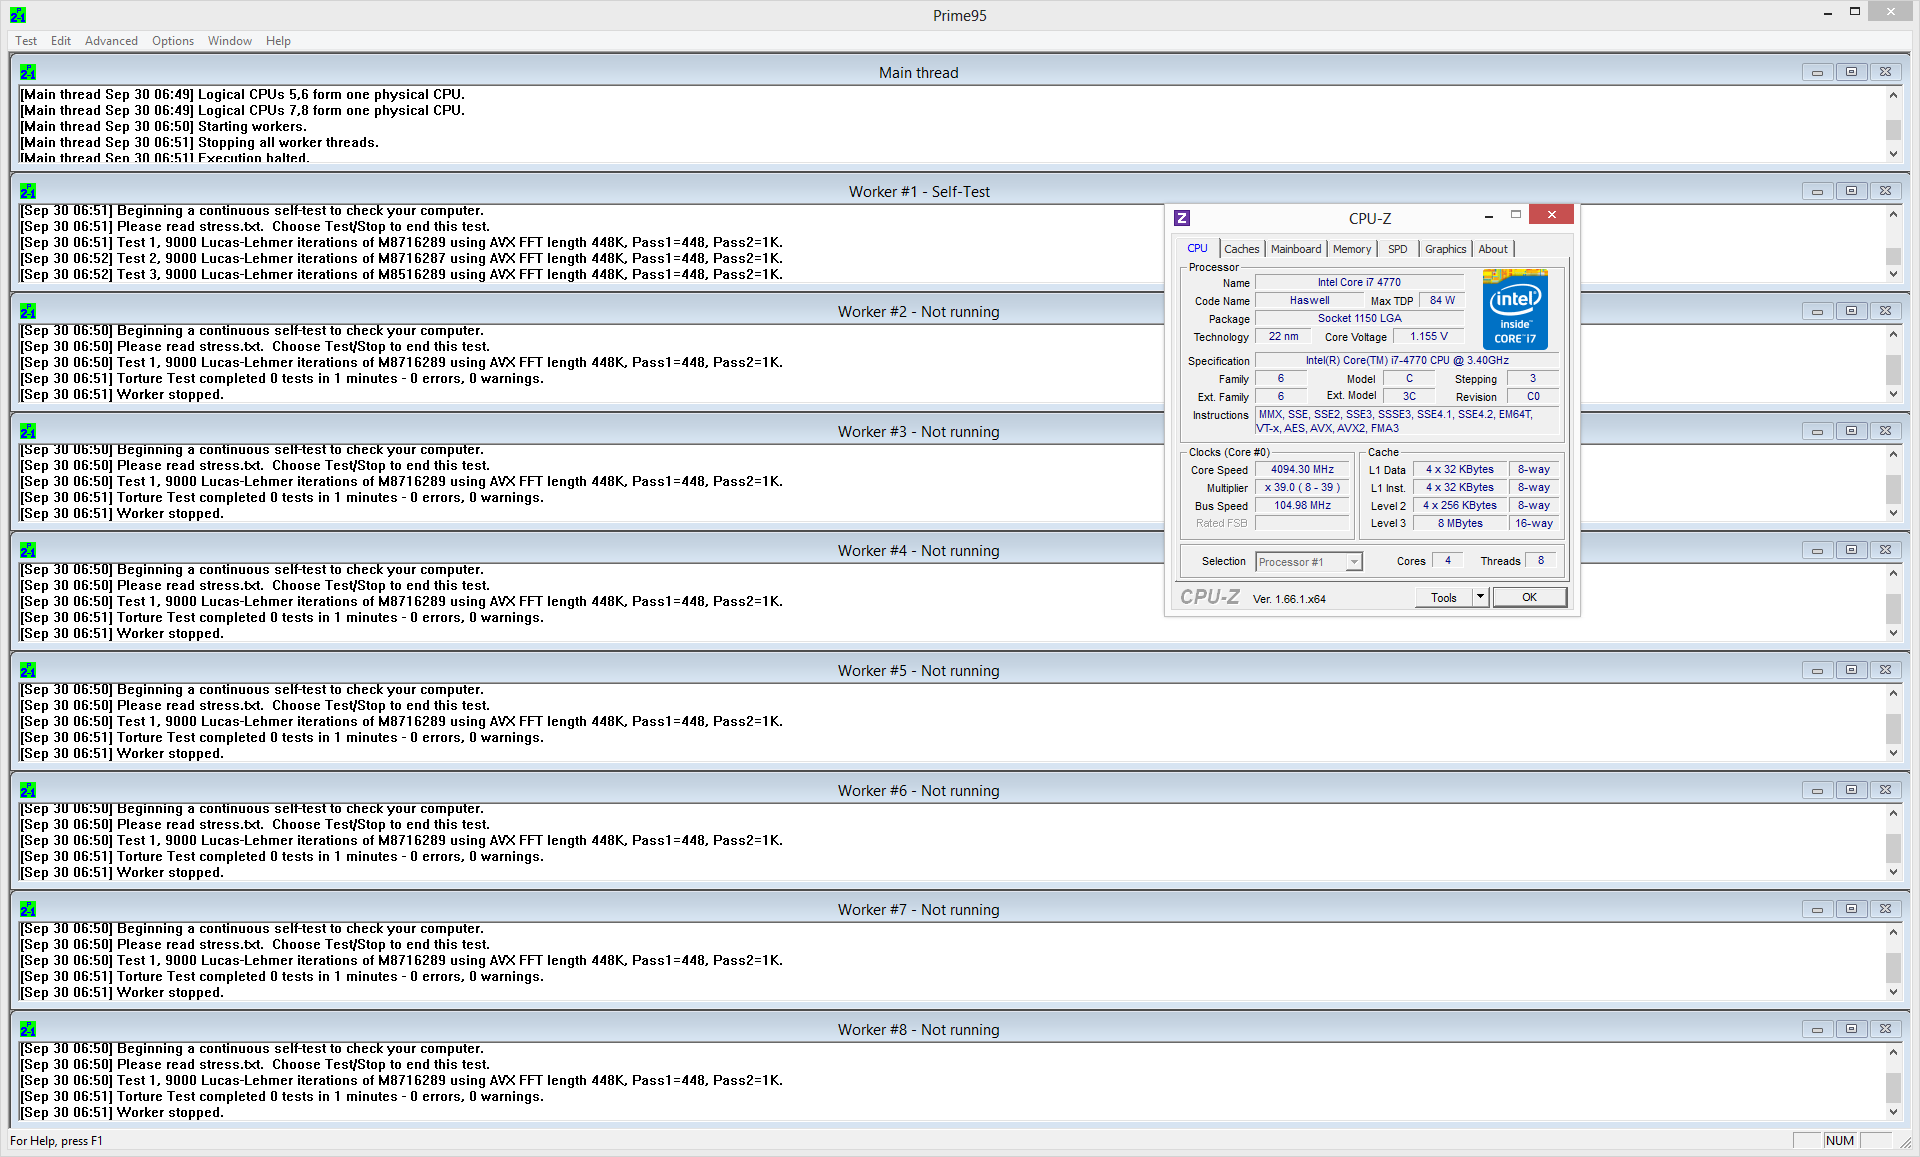Open the Options menu

[173, 41]
